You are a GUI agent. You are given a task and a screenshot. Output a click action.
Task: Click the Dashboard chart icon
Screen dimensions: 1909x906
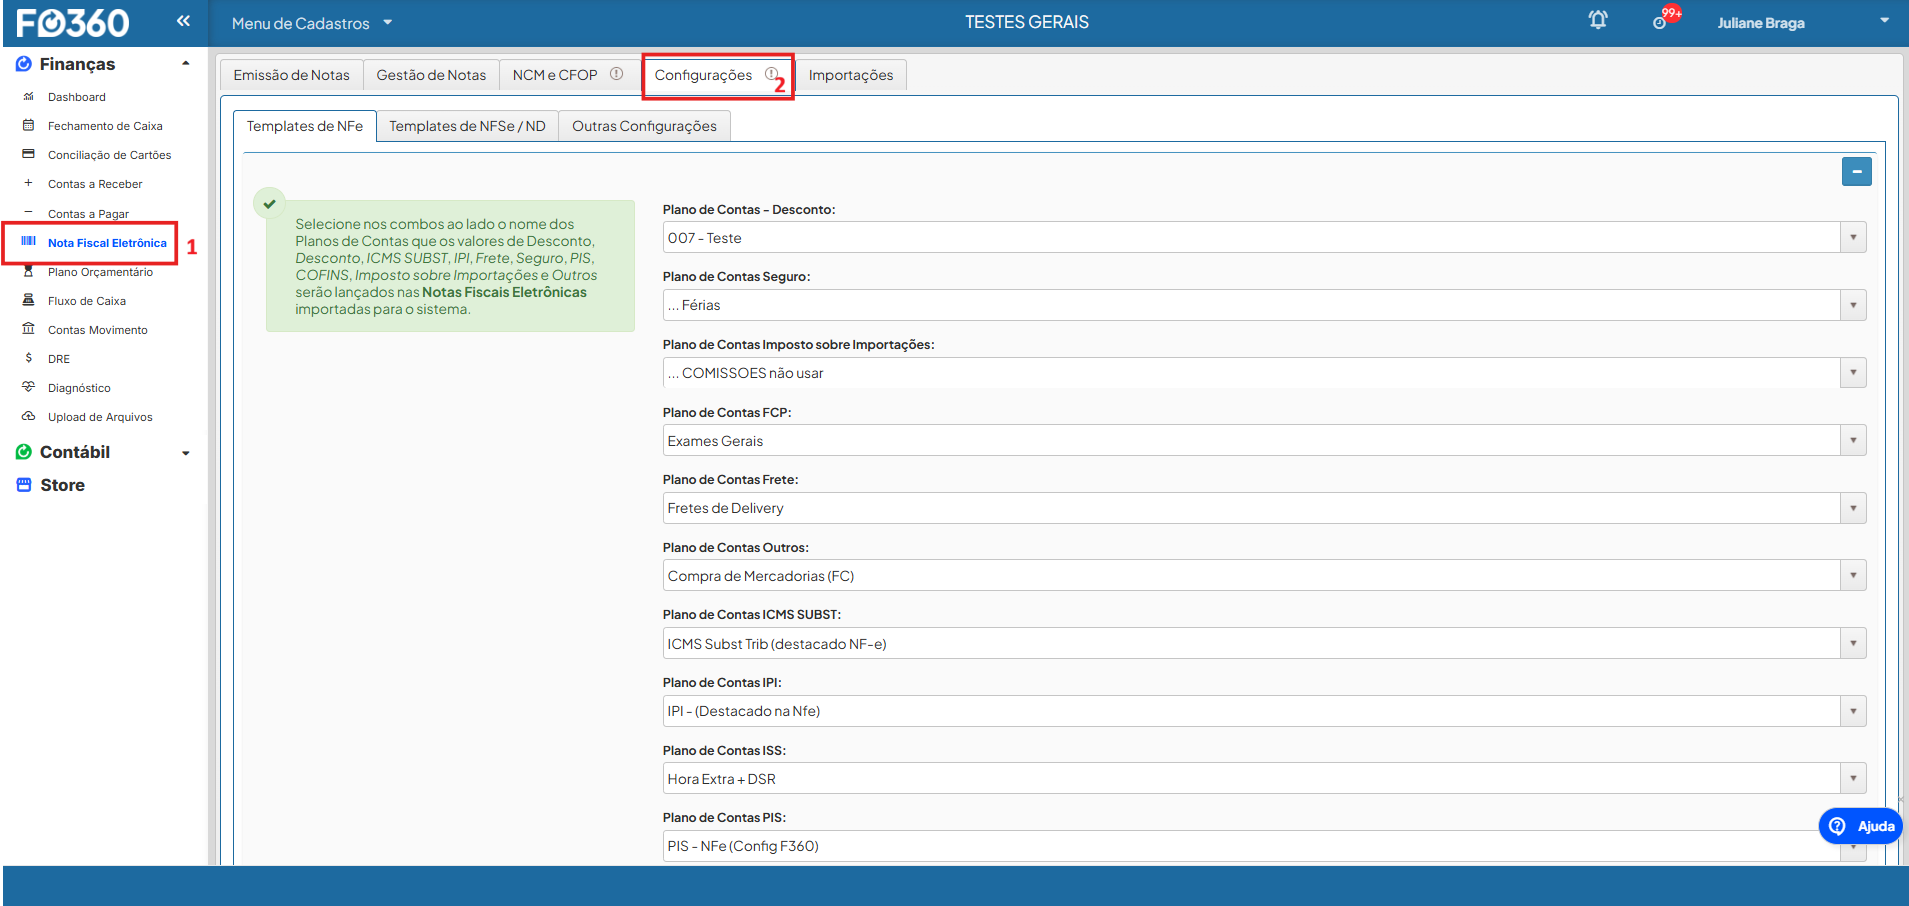click(x=29, y=97)
